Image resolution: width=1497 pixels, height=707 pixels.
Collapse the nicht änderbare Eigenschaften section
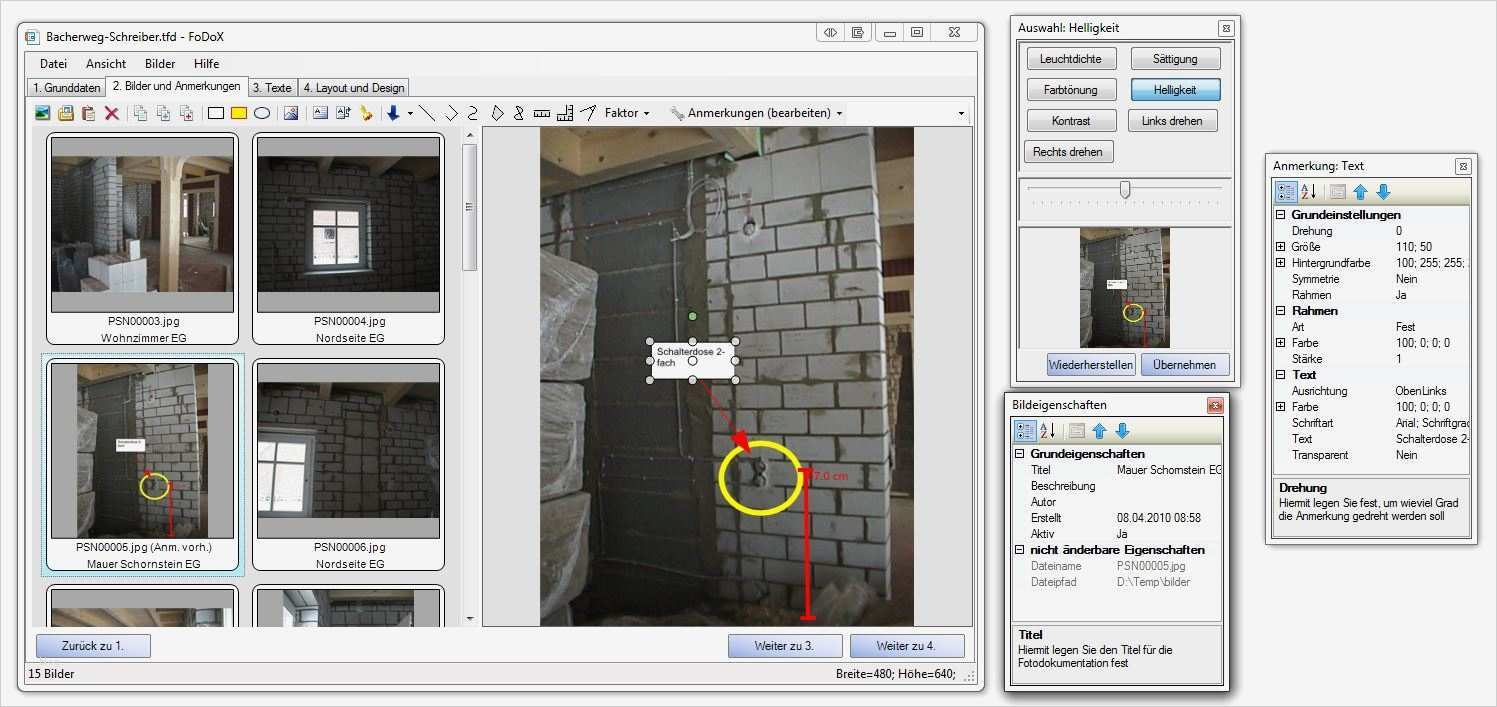click(x=1020, y=550)
